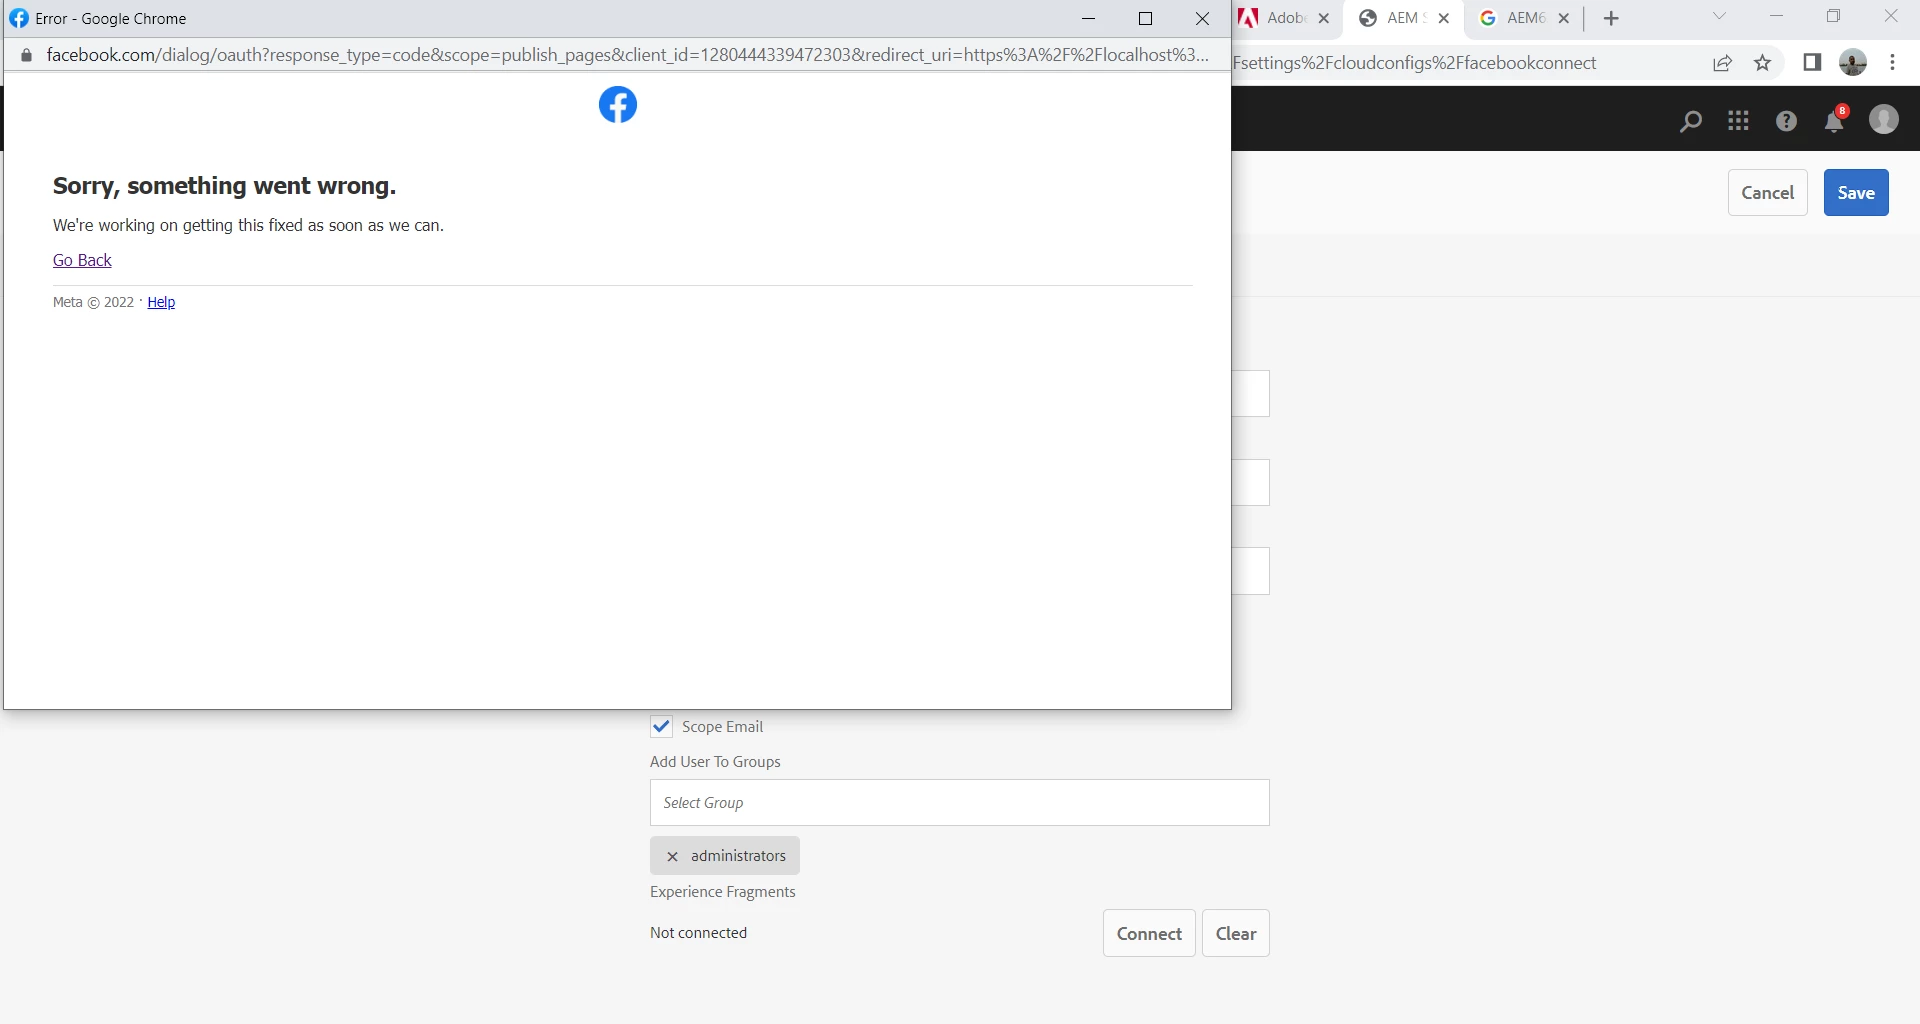Open the Chrome three-dot menu
This screenshot has width=1920, height=1024.
click(x=1892, y=63)
